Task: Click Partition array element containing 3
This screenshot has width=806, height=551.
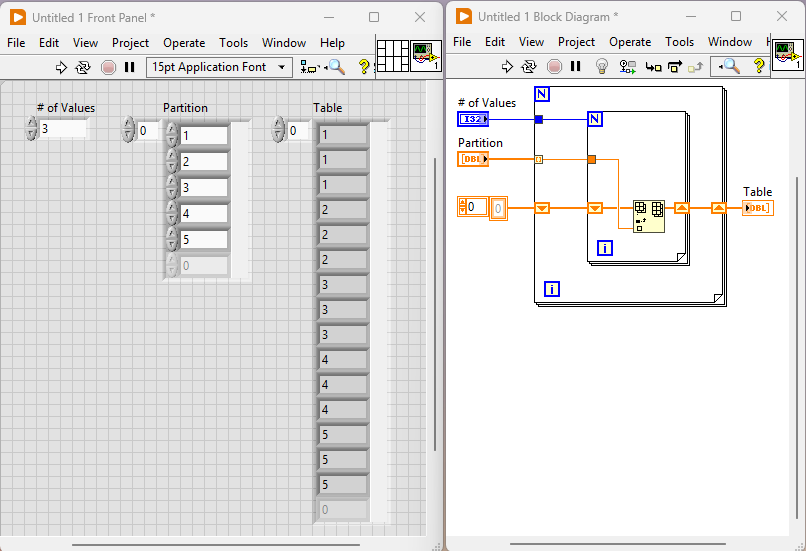Action: tap(204, 188)
